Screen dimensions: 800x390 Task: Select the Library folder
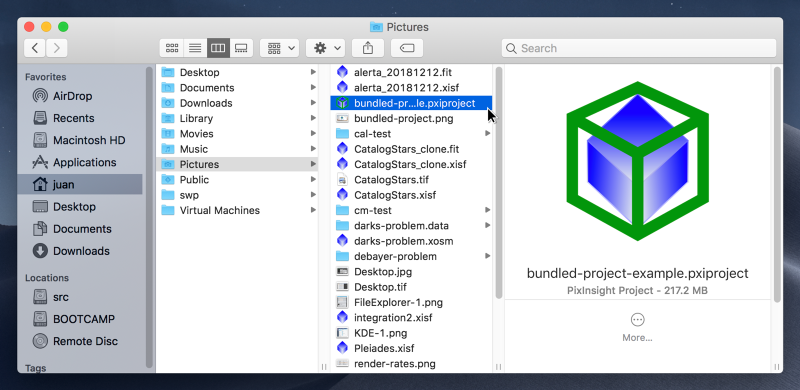pos(237,118)
